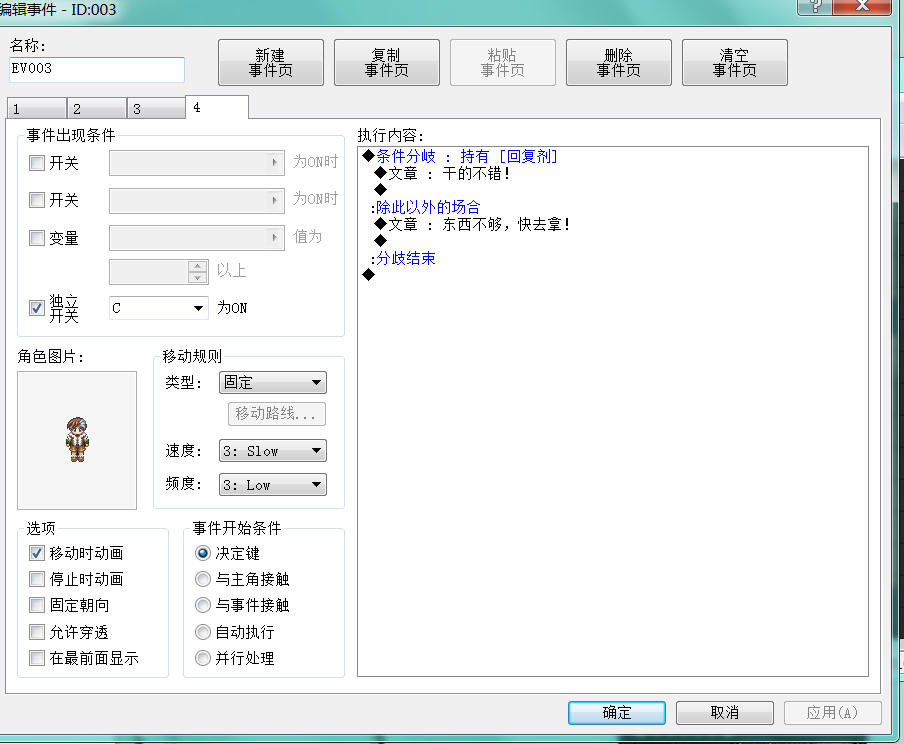Open the first switch selector field
Viewport: 904px width, 744px height.
(197, 163)
